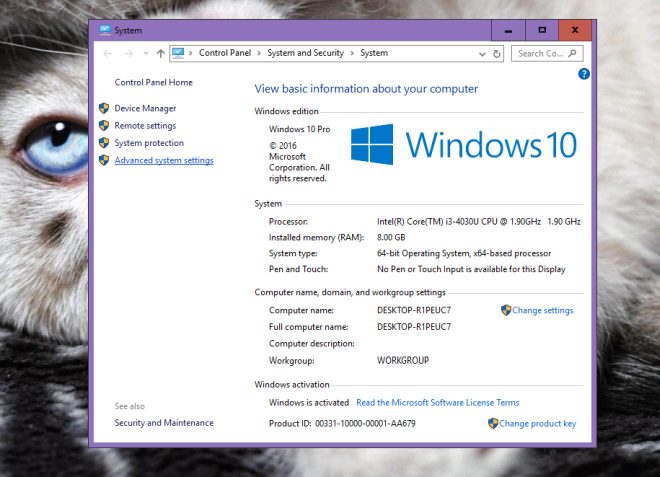Click Change product key link
Image resolution: width=660 pixels, height=477 pixels.
pos(538,424)
